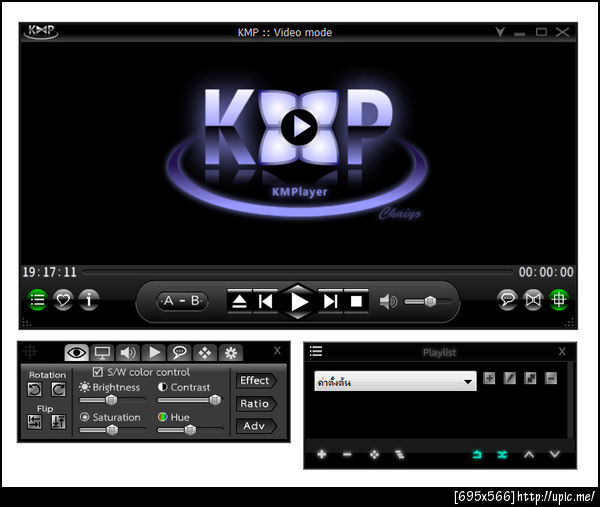
Task: Start playback with the main play button
Action: (298, 302)
